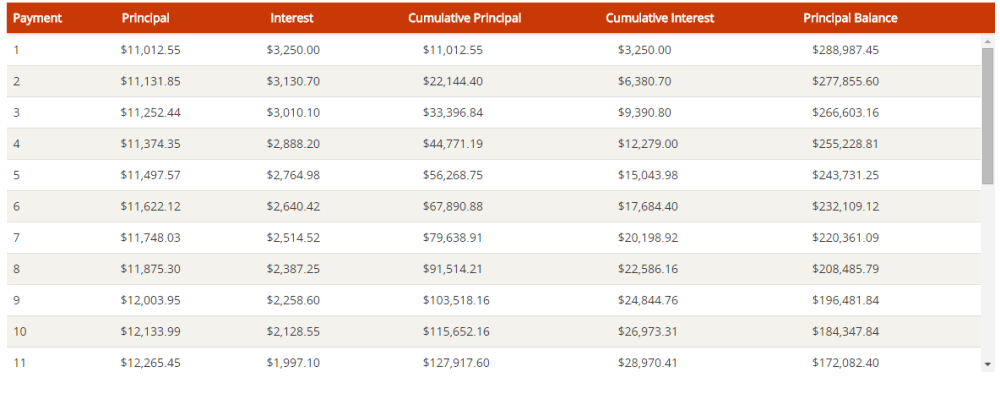
Task: Select the Payment column header
Action: [37, 18]
